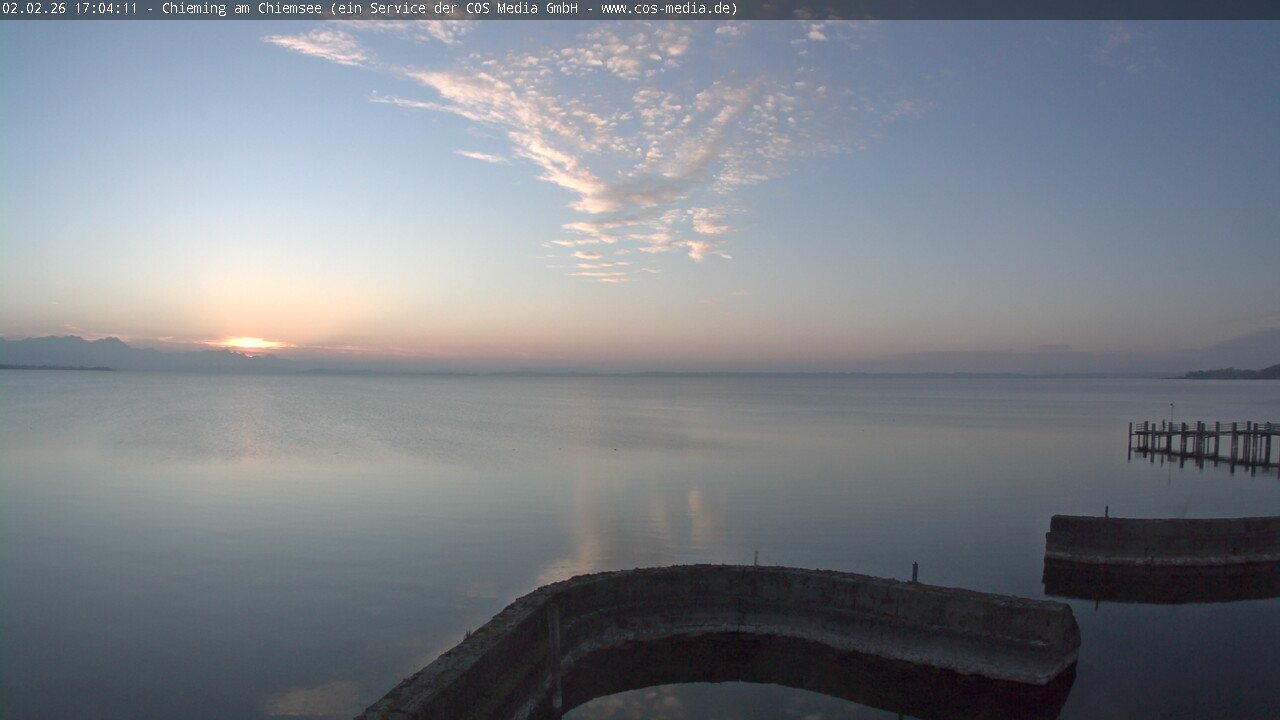Click the sun's reflection on the water
The width and height of the screenshot is (1280, 720).
click(243, 420)
